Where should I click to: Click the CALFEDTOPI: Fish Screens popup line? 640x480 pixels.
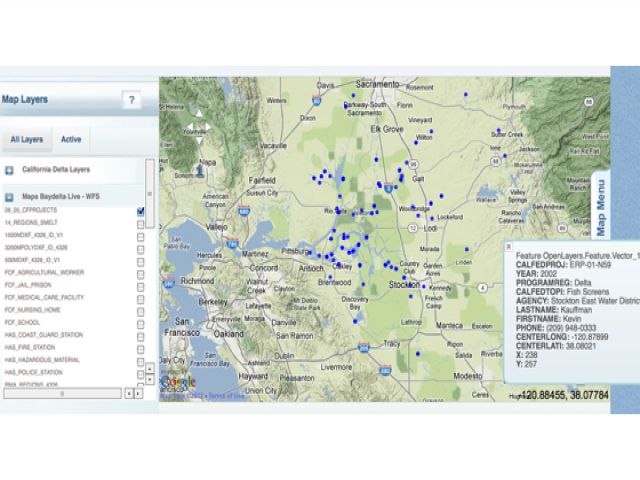coord(562,292)
